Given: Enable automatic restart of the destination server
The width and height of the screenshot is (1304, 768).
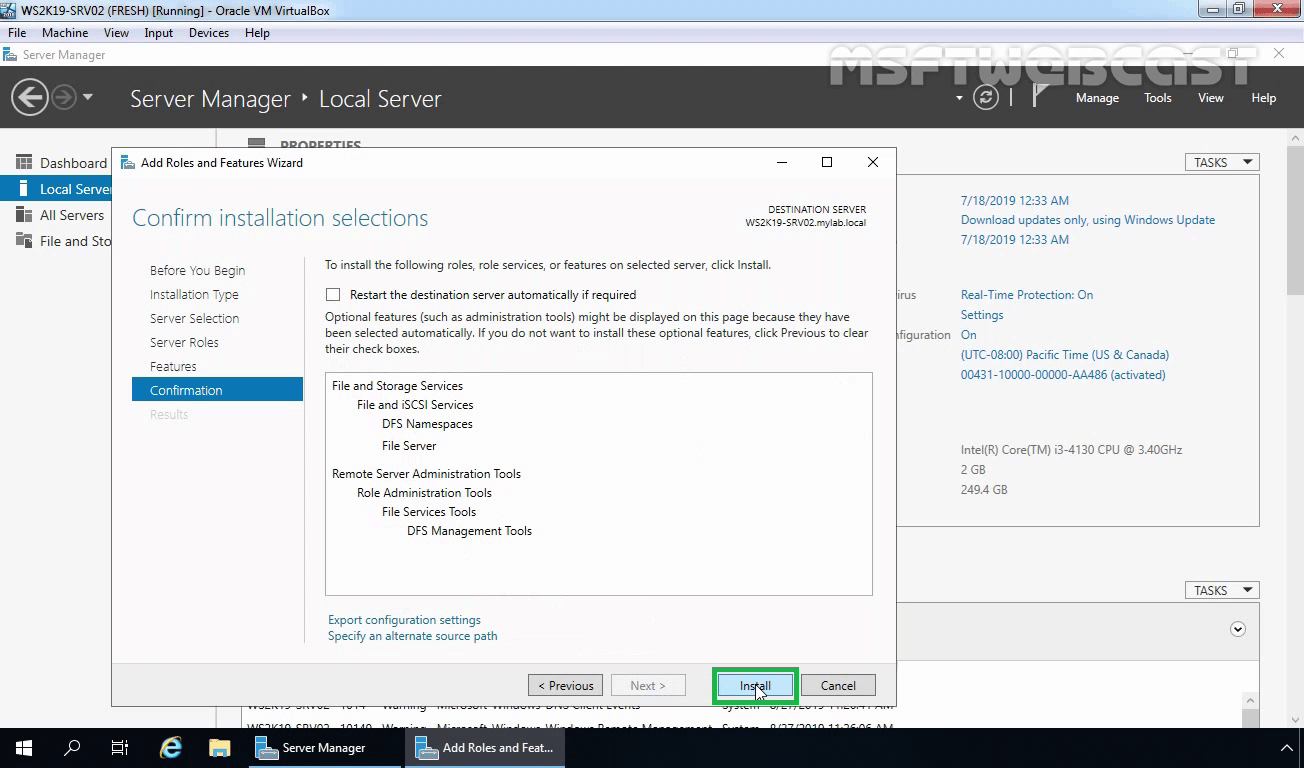Looking at the screenshot, I should (333, 294).
